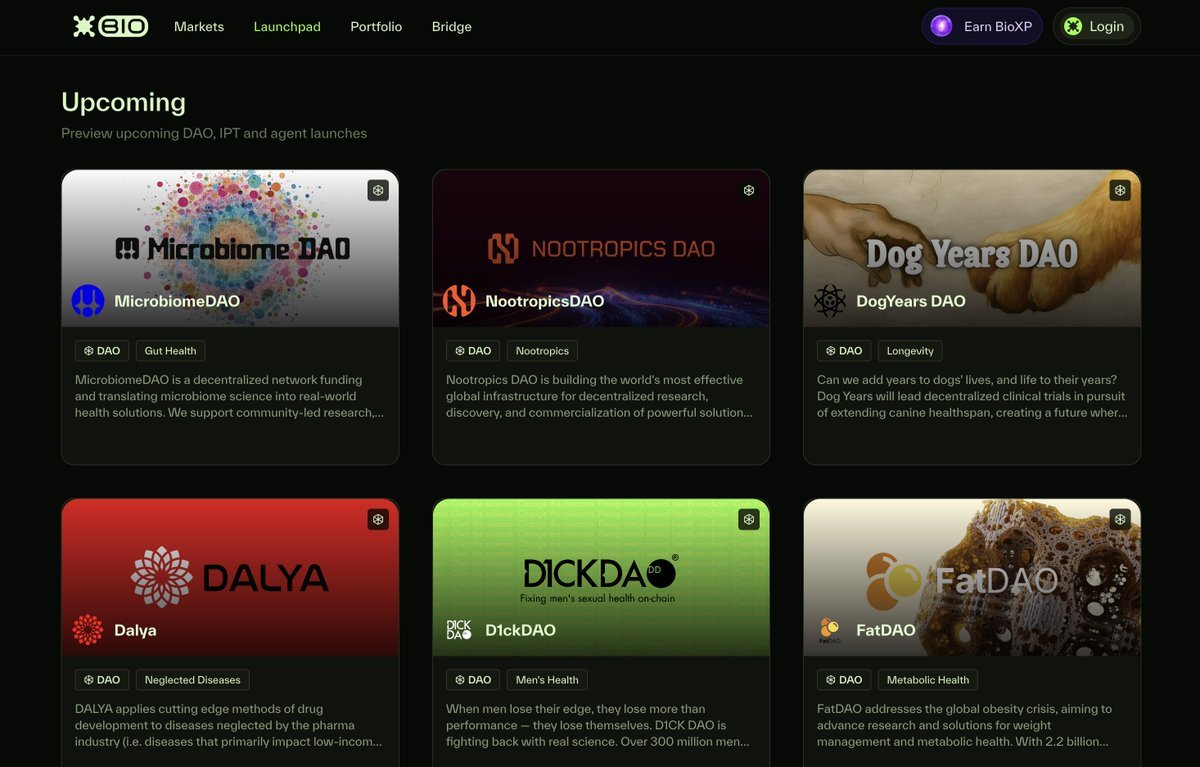Click the Login button

[1096, 26]
